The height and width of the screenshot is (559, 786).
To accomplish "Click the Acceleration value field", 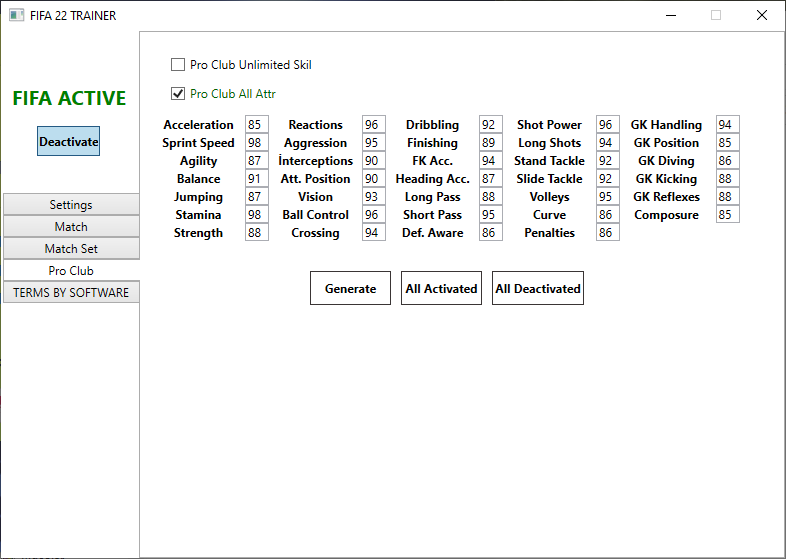I will point(257,124).
